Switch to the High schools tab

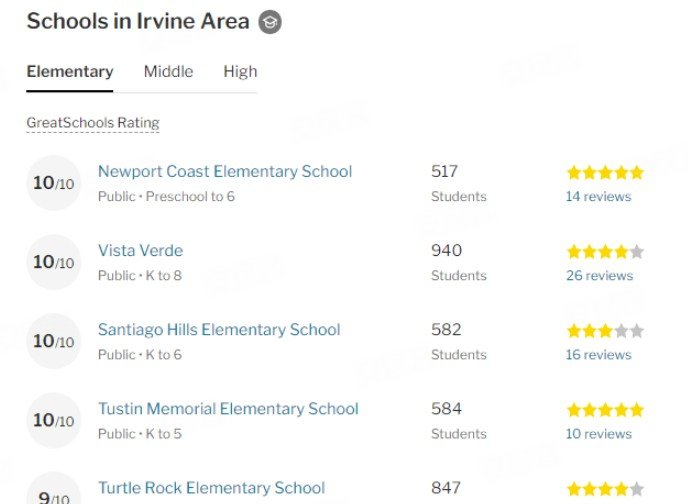point(240,71)
